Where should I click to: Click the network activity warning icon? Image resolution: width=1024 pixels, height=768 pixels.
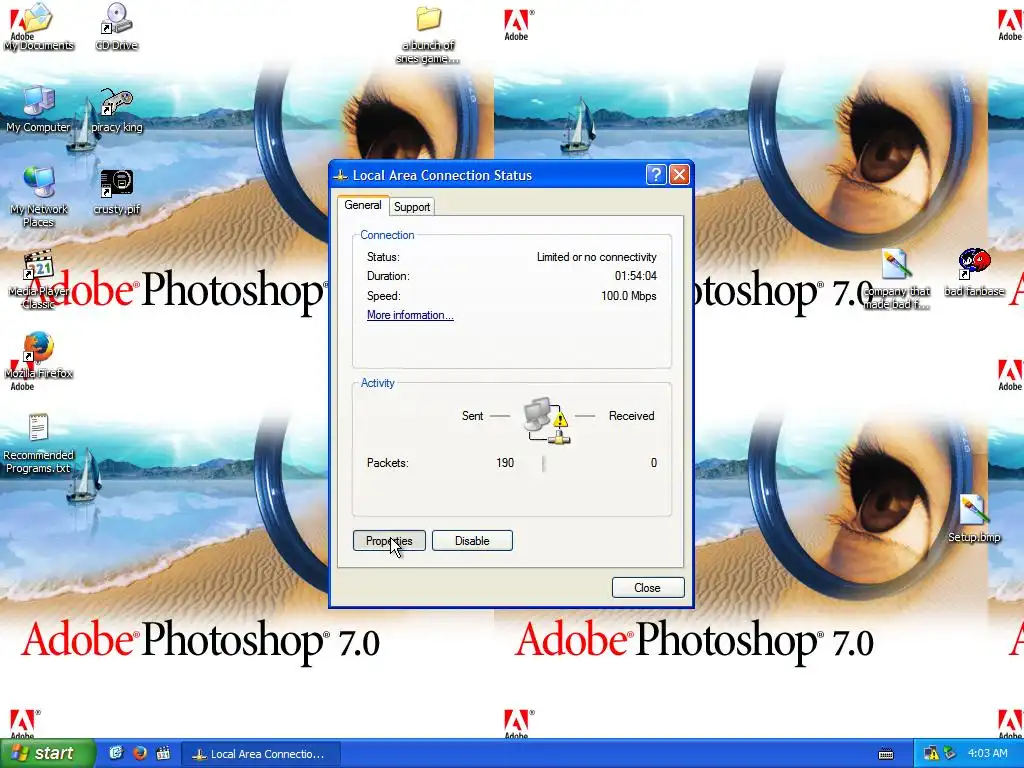tap(547, 421)
